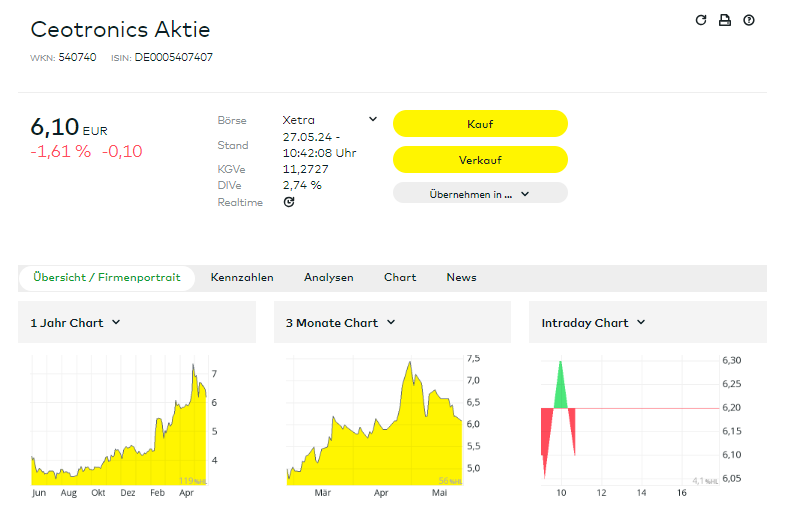Go to the Chart tab
This screenshot has height=506, width=796.
400,278
